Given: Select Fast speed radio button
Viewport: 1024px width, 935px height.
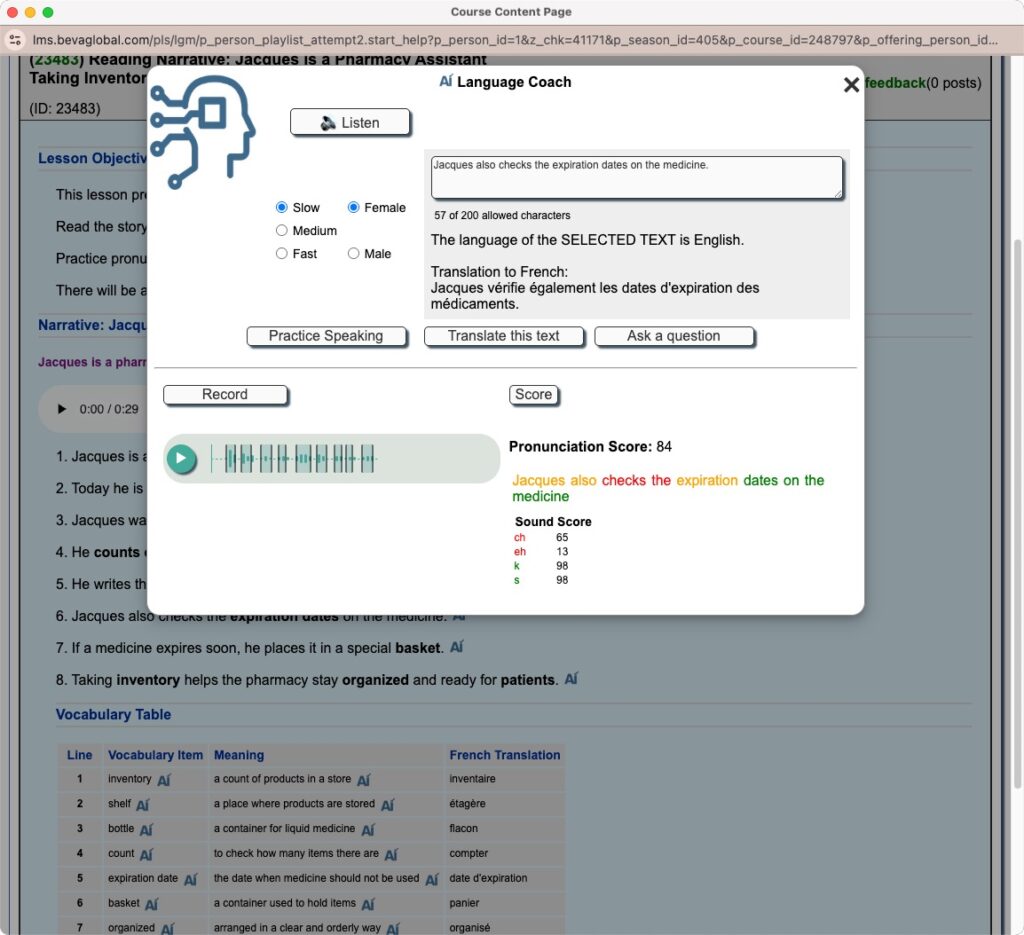Looking at the screenshot, I should (281, 253).
